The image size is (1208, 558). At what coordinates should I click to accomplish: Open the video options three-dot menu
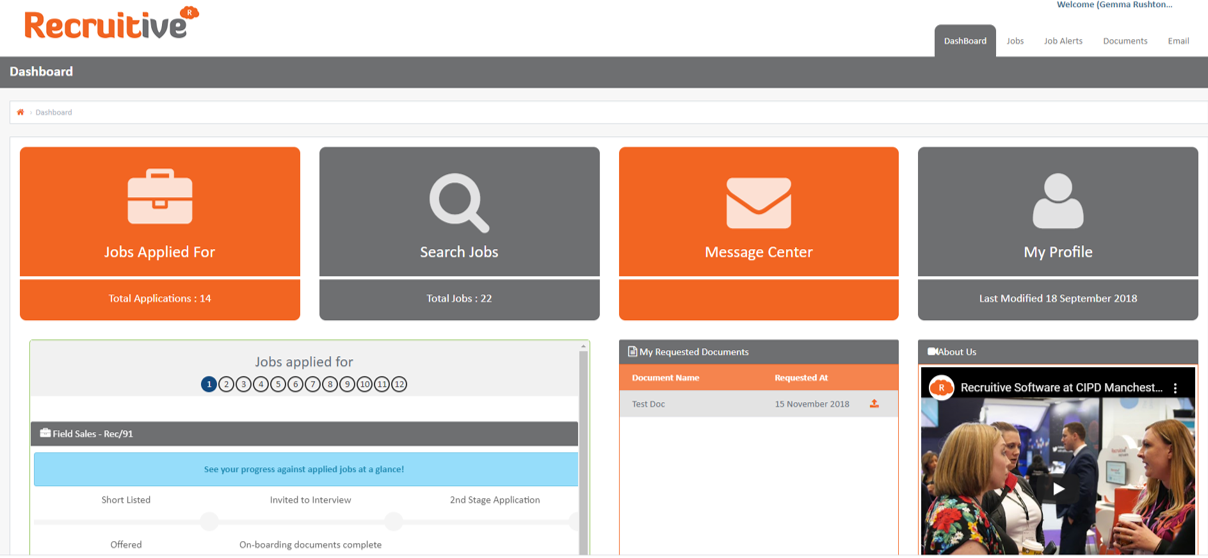(x=1175, y=388)
